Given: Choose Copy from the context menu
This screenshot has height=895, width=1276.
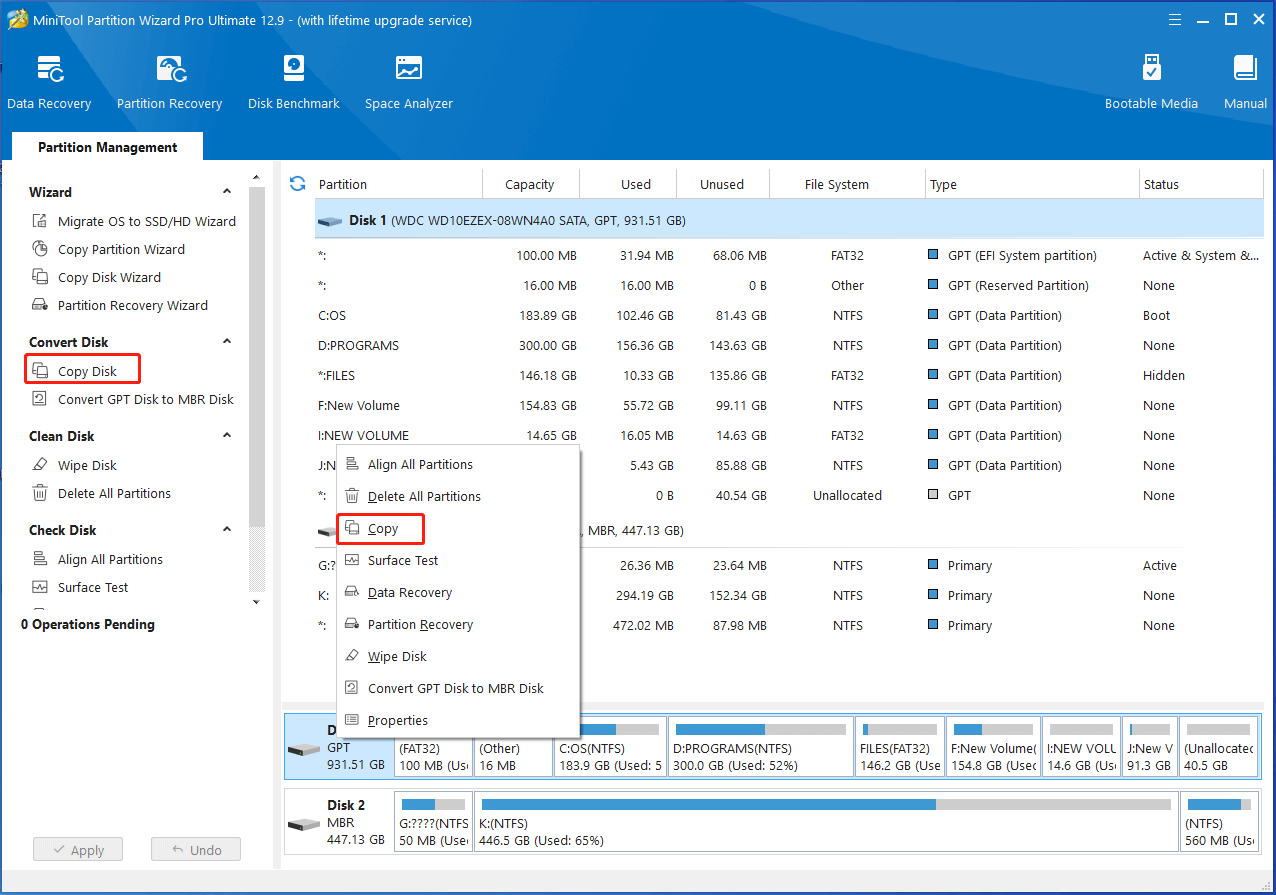Looking at the screenshot, I should coord(382,529).
